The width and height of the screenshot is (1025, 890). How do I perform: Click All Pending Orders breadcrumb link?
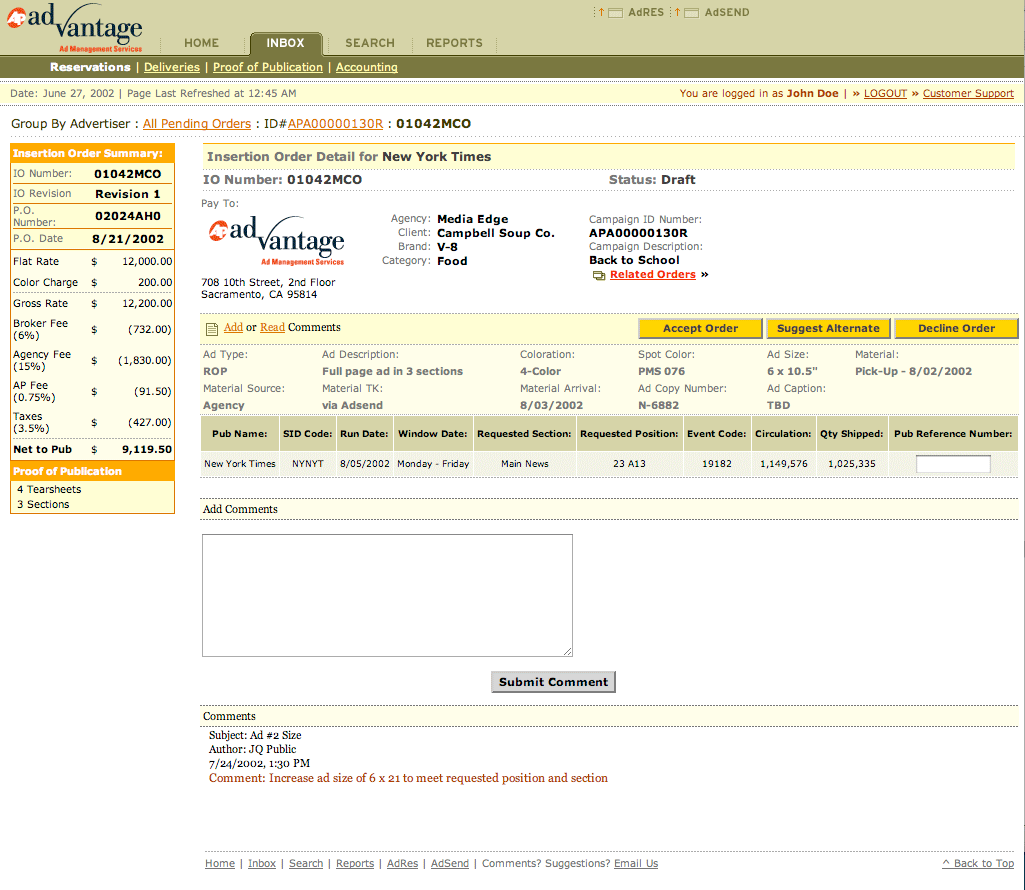[x=197, y=124]
